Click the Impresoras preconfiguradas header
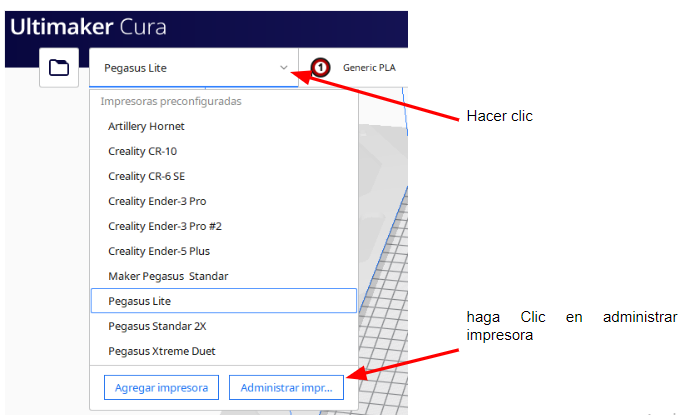The height and width of the screenshot is (415, 694). pyautogui.click(x=171, y=101)
